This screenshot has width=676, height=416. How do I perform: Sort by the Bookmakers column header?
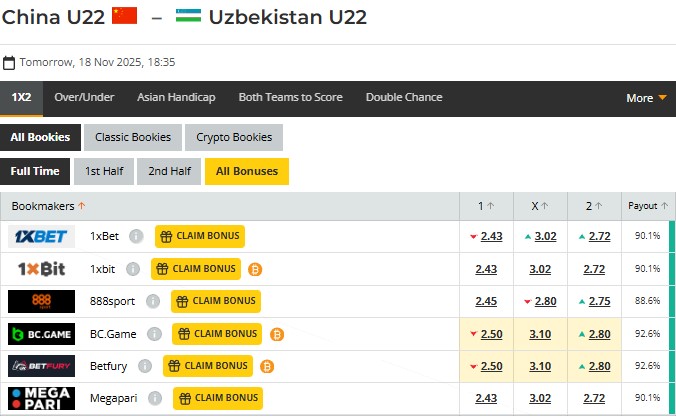pos(49,206)
